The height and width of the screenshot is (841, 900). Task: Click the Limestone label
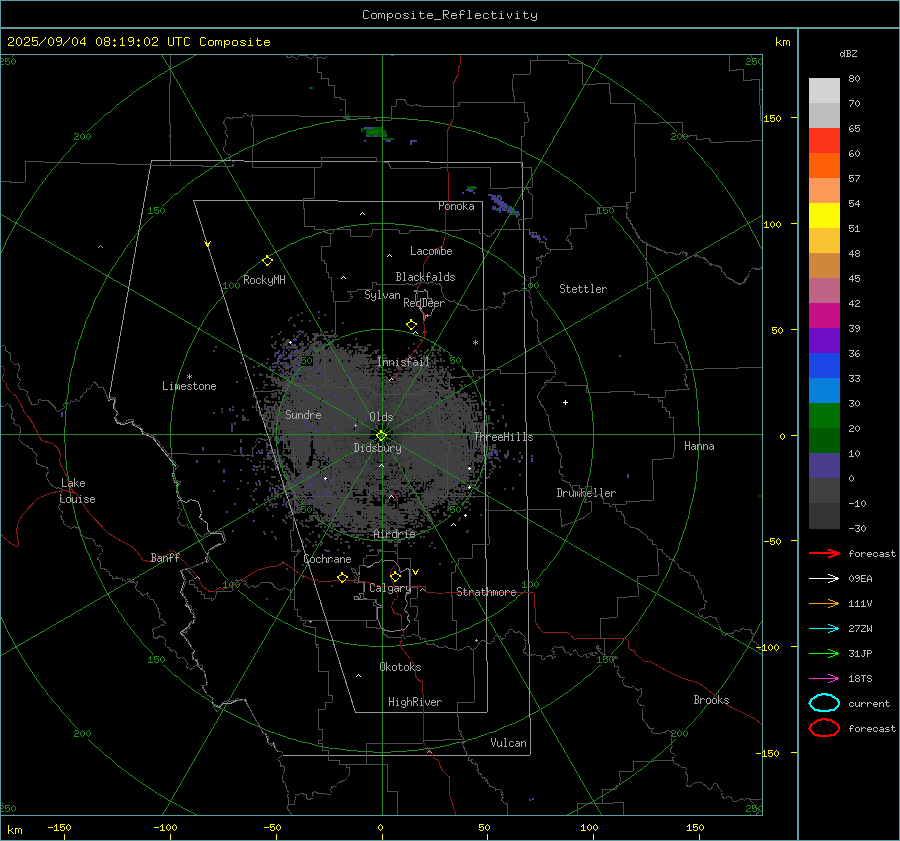tap(189, 386)
